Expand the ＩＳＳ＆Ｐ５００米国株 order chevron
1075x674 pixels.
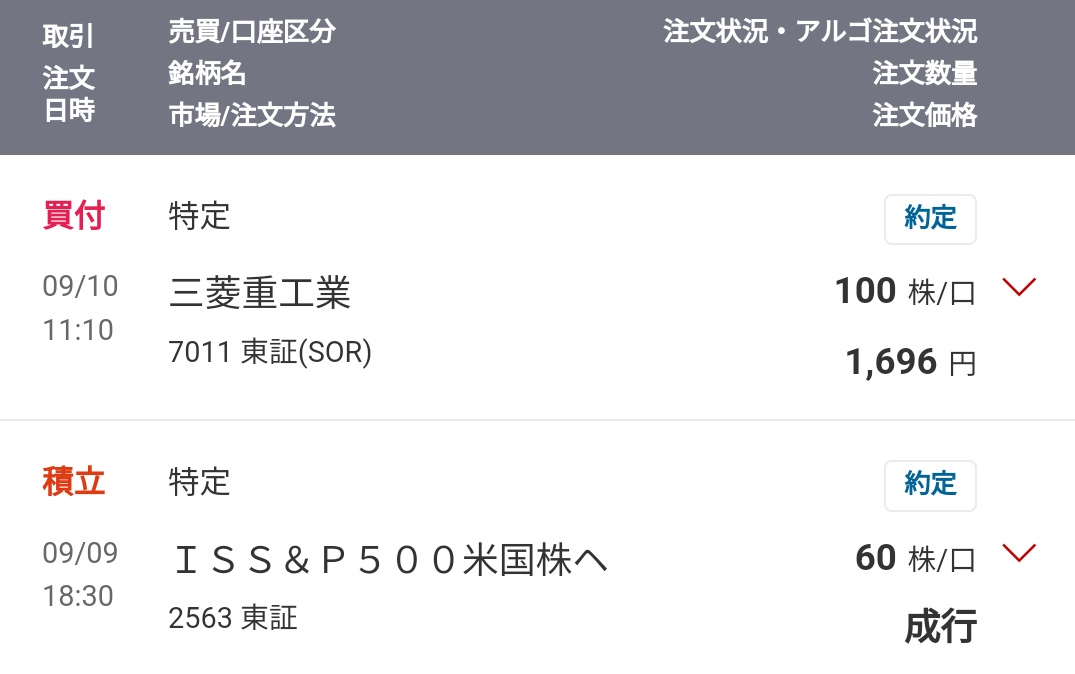coord(1019,555)
